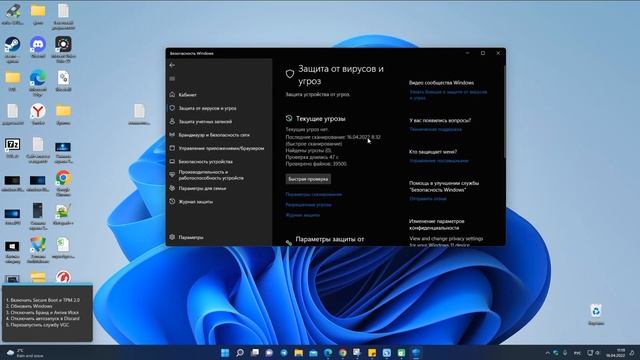Click the Текущие угрозы heading

coord(320,119)
